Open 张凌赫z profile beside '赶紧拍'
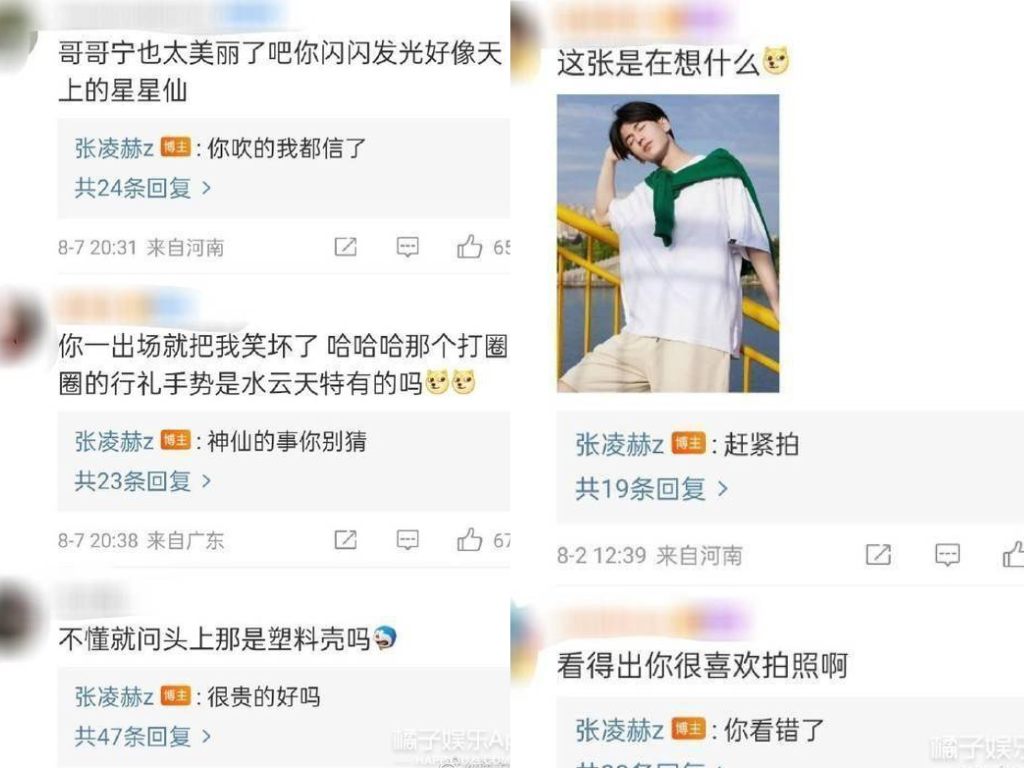 (619, 445)
